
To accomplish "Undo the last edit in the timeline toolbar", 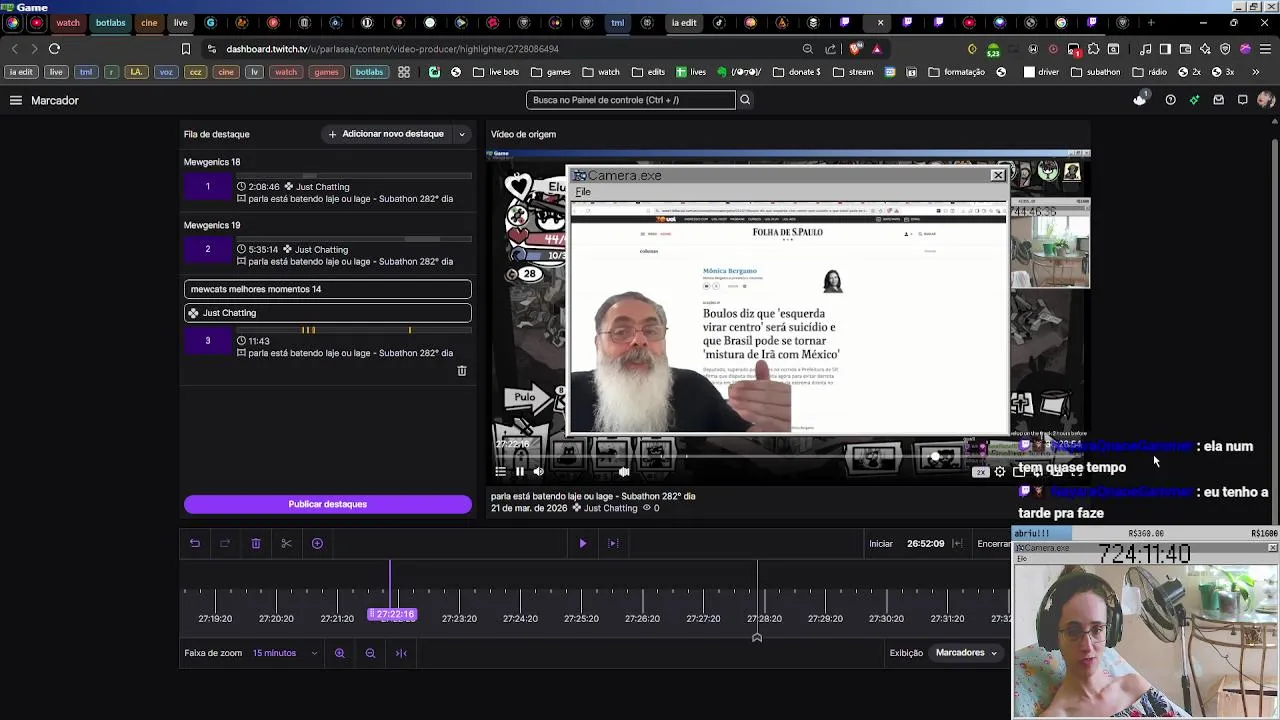I will (195, 543).
